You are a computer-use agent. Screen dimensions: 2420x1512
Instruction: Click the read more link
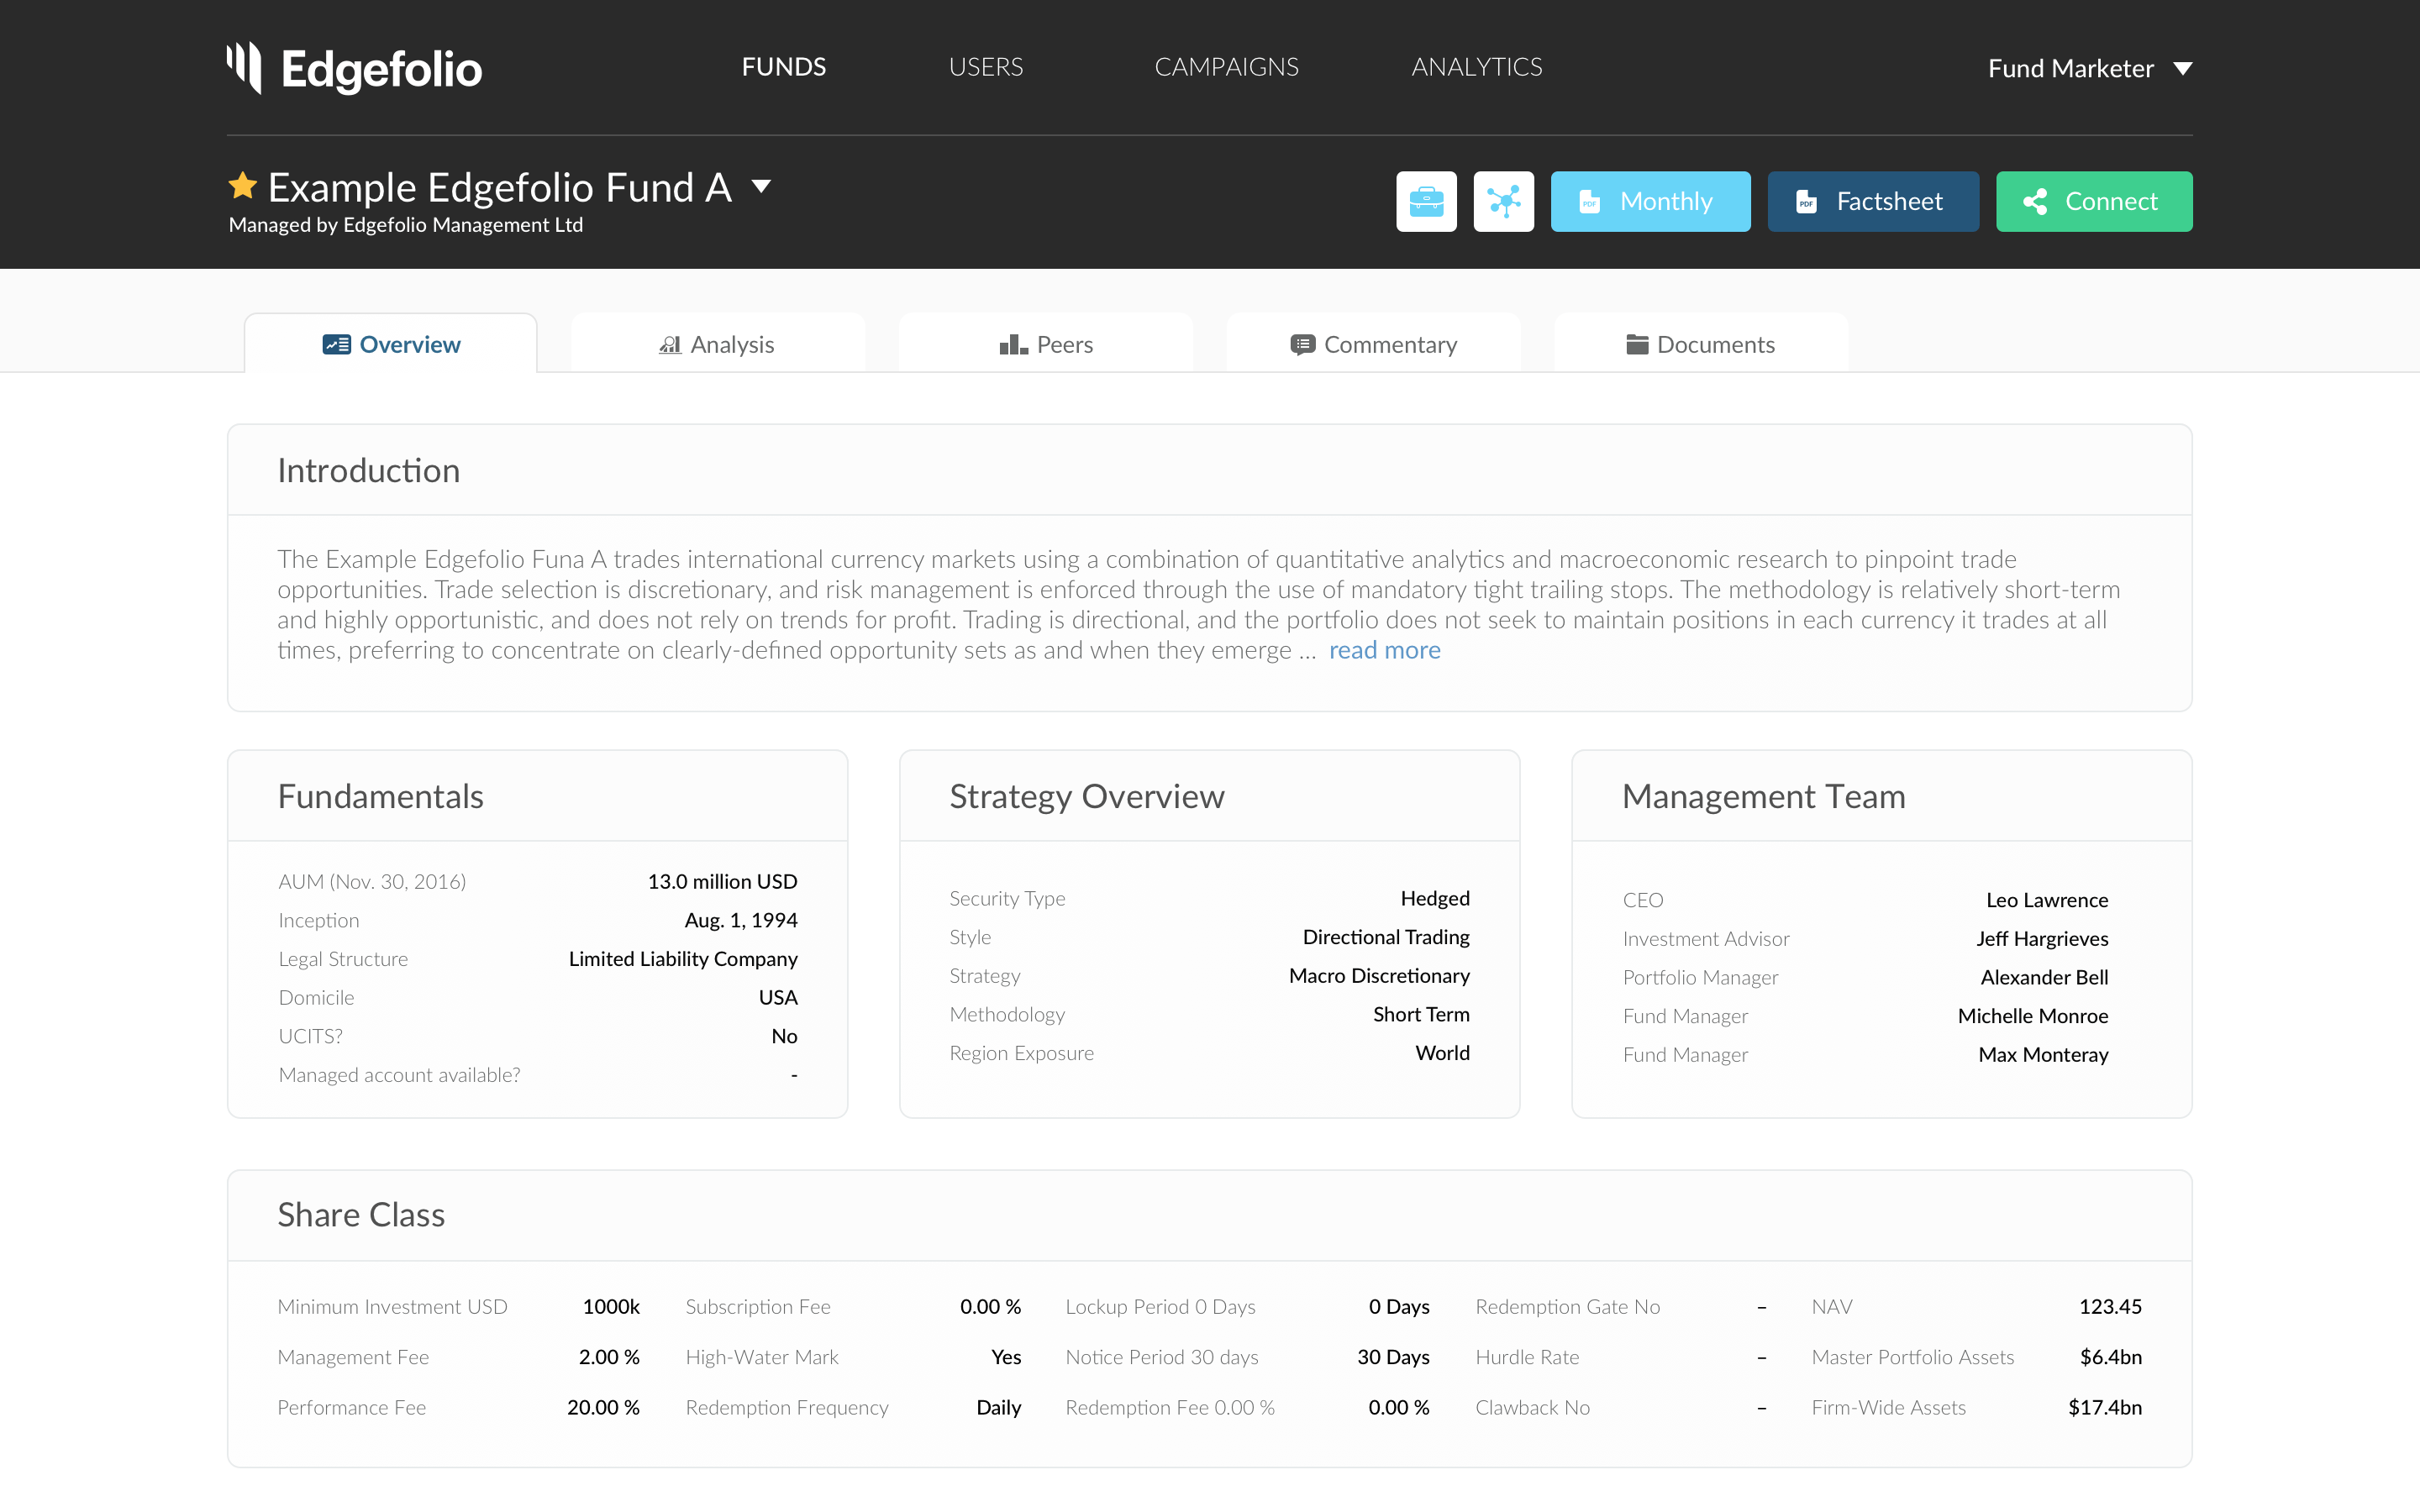(x=1384, y=651)
